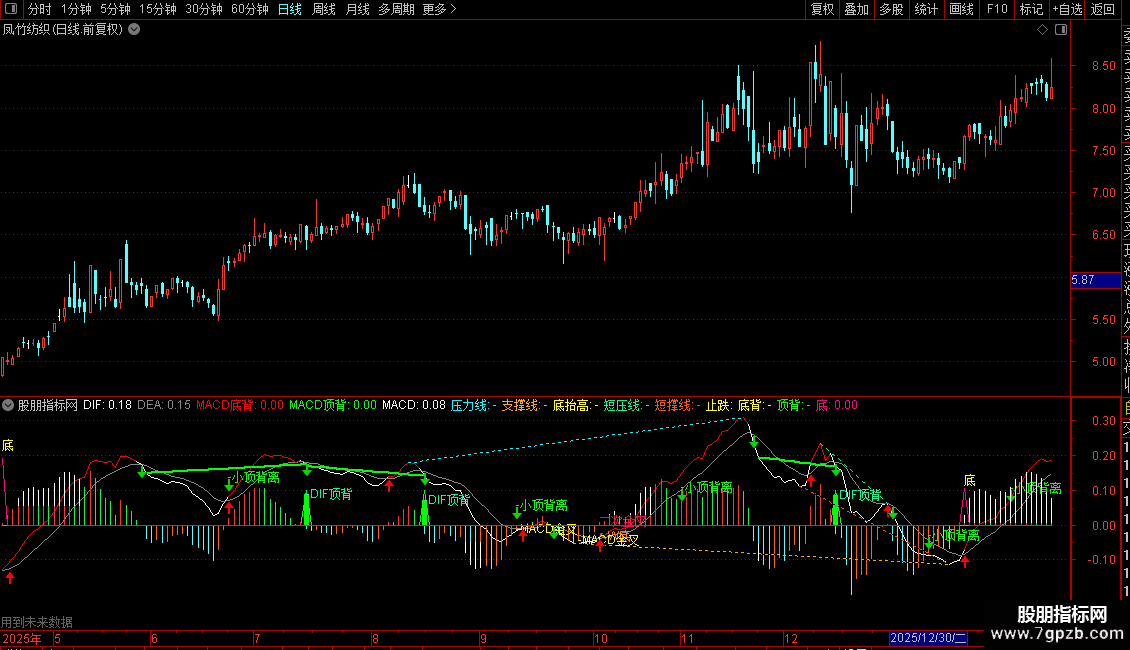The width and height of the screenshot is (1130, 650).
Task: Click month 12 on the date axis
Action: 791,638
